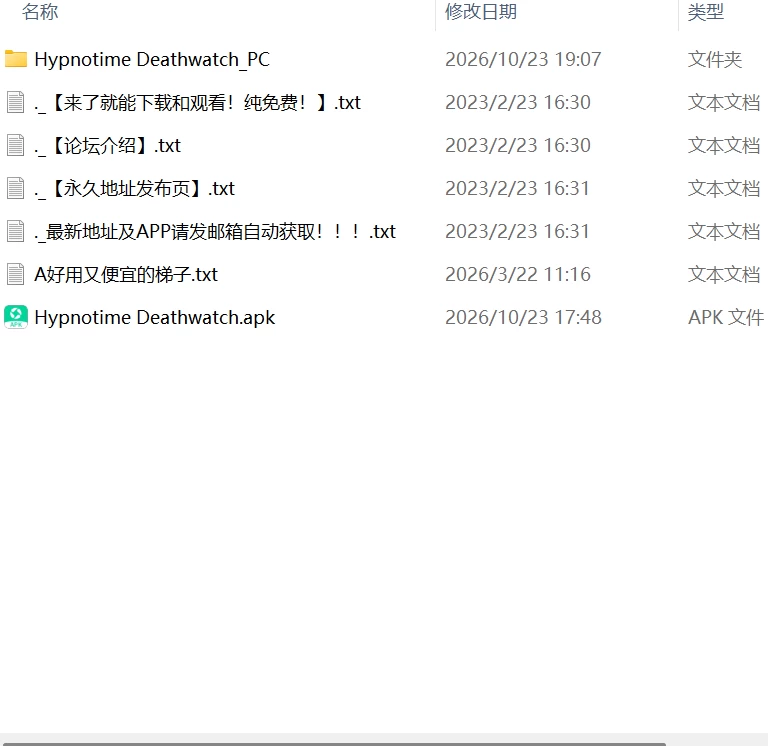Click 文本文档 type in 永久地址发布页 row
This screenshot has height=746, width=768.
(724, 189)
